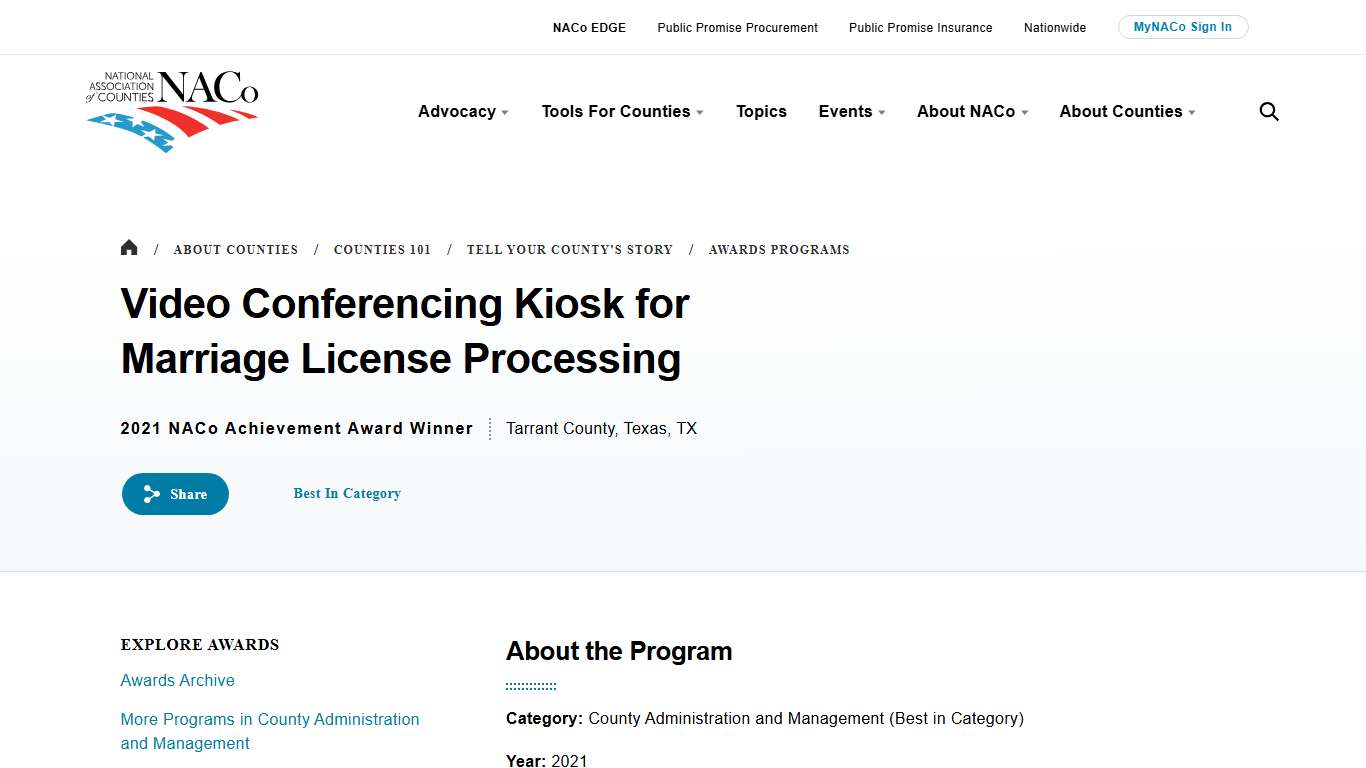The width and height of the screenshot is (1366, 768).
Task: Expand the Advocacy dropdown menu
Action: (462, 111)
